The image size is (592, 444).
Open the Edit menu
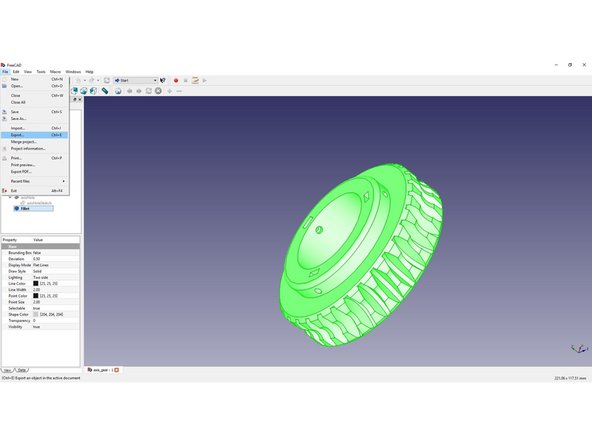click(x=16, y=72)
